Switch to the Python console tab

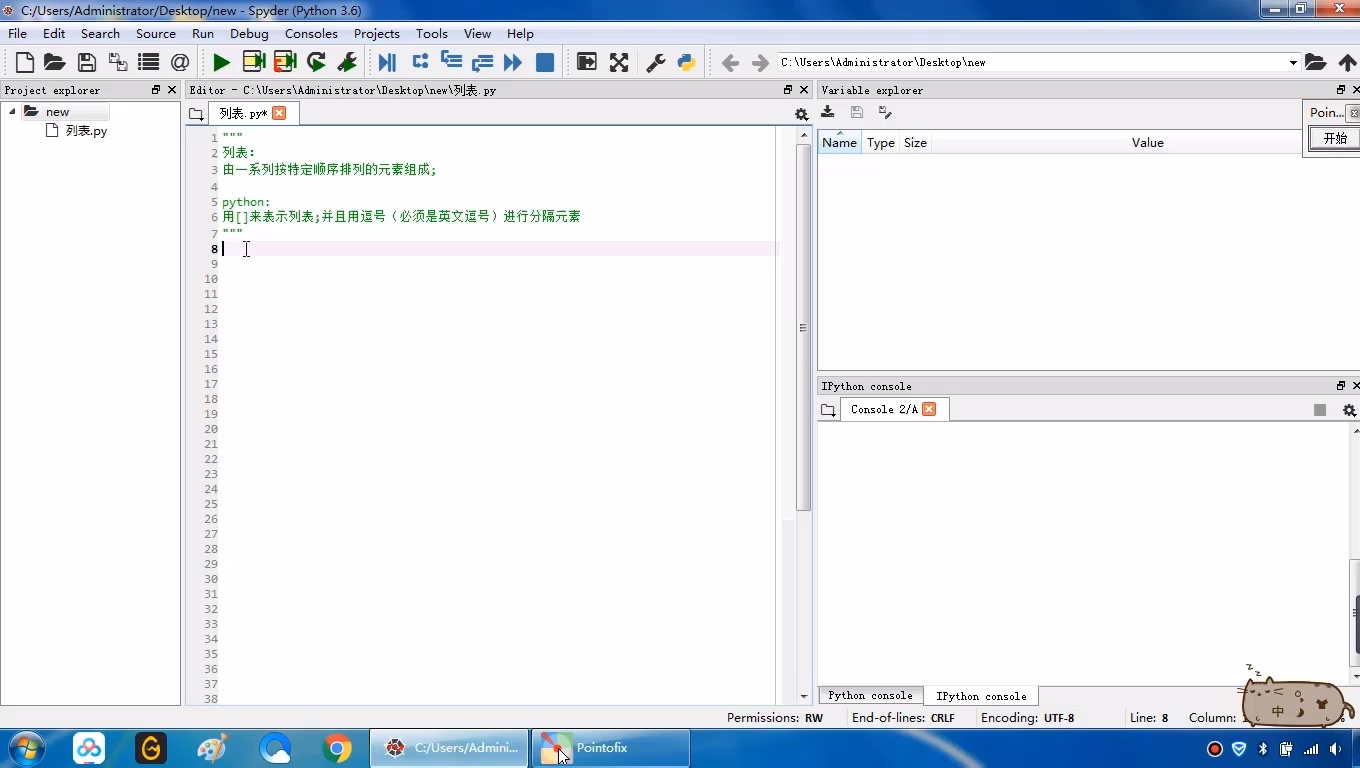(870, 696)
